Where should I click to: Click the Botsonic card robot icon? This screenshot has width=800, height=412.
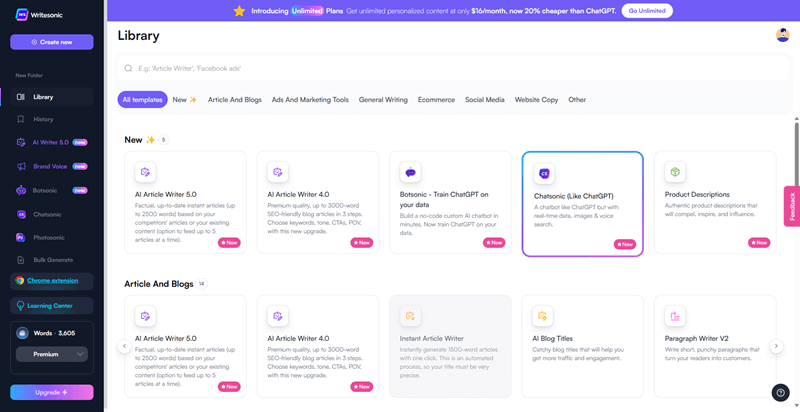coord(410,172)
